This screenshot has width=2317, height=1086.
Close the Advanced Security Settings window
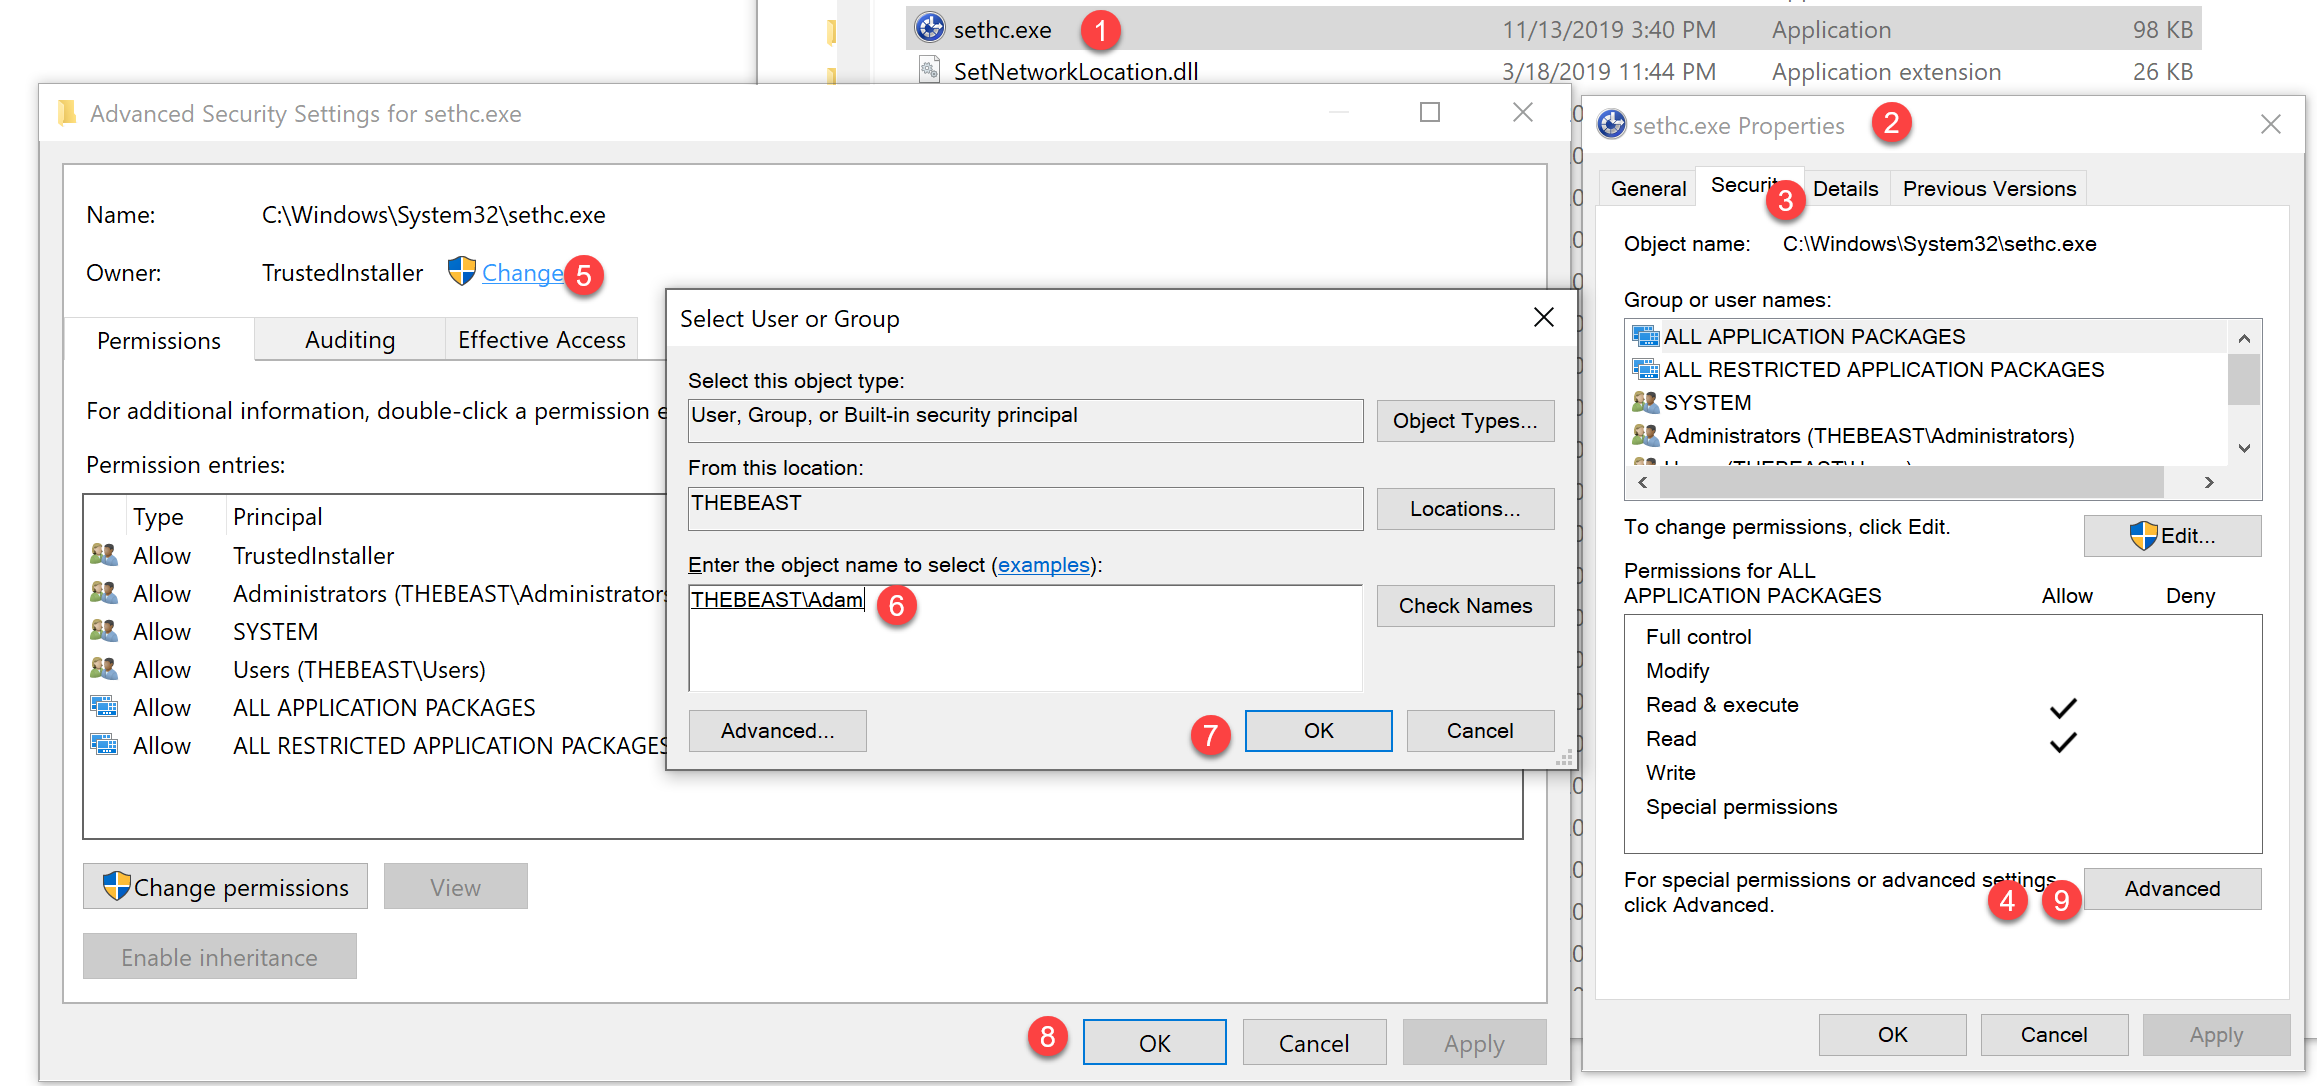click(x=1522, y=112)
